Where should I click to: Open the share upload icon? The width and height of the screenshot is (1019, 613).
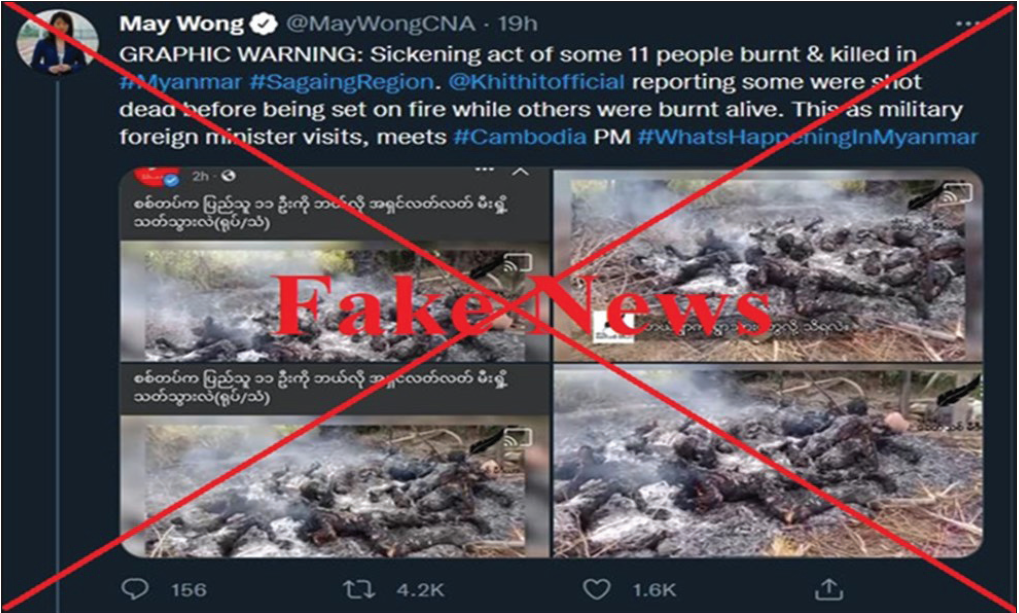click(829, 589)
